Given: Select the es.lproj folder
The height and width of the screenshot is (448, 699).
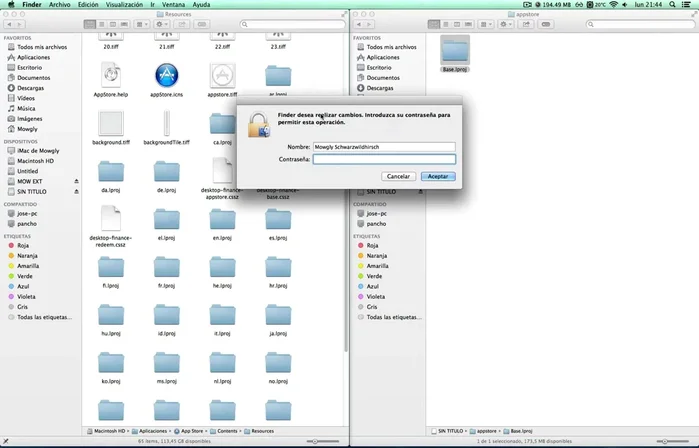Looking at the screenshot, I should pyautogui.click(x=278, y=220).
